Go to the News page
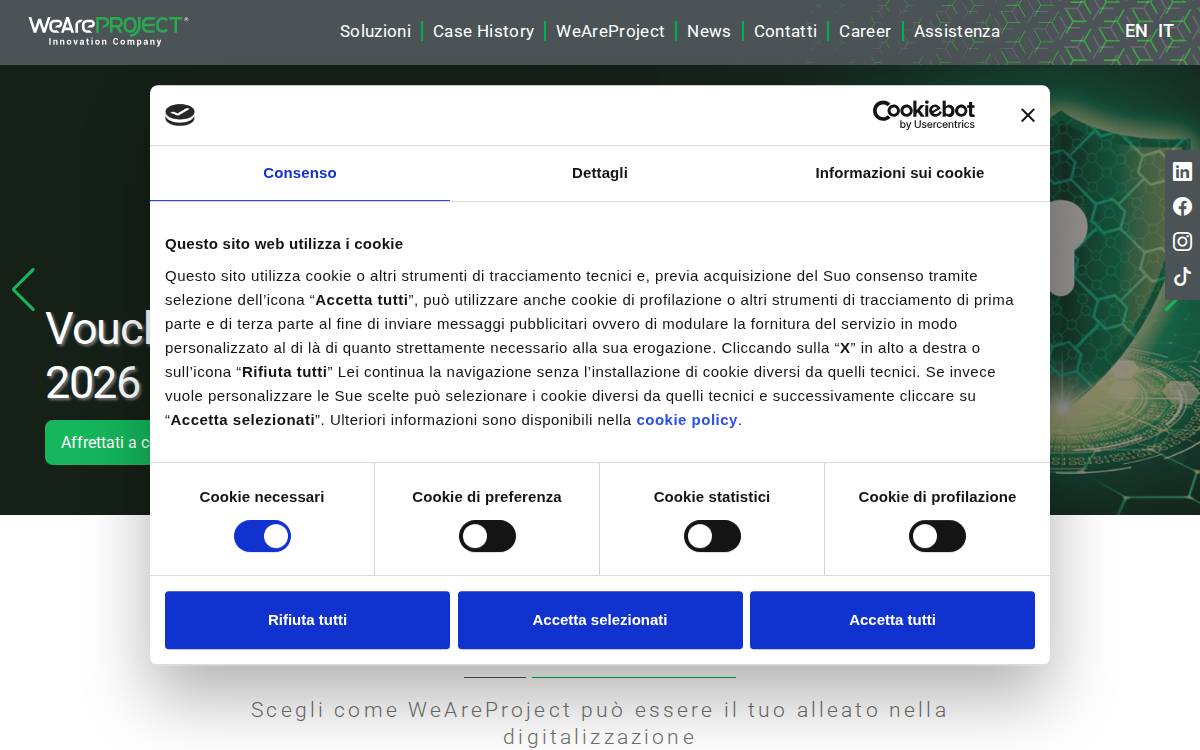This screenshot has width=1200, height=750. click(709, 31)
